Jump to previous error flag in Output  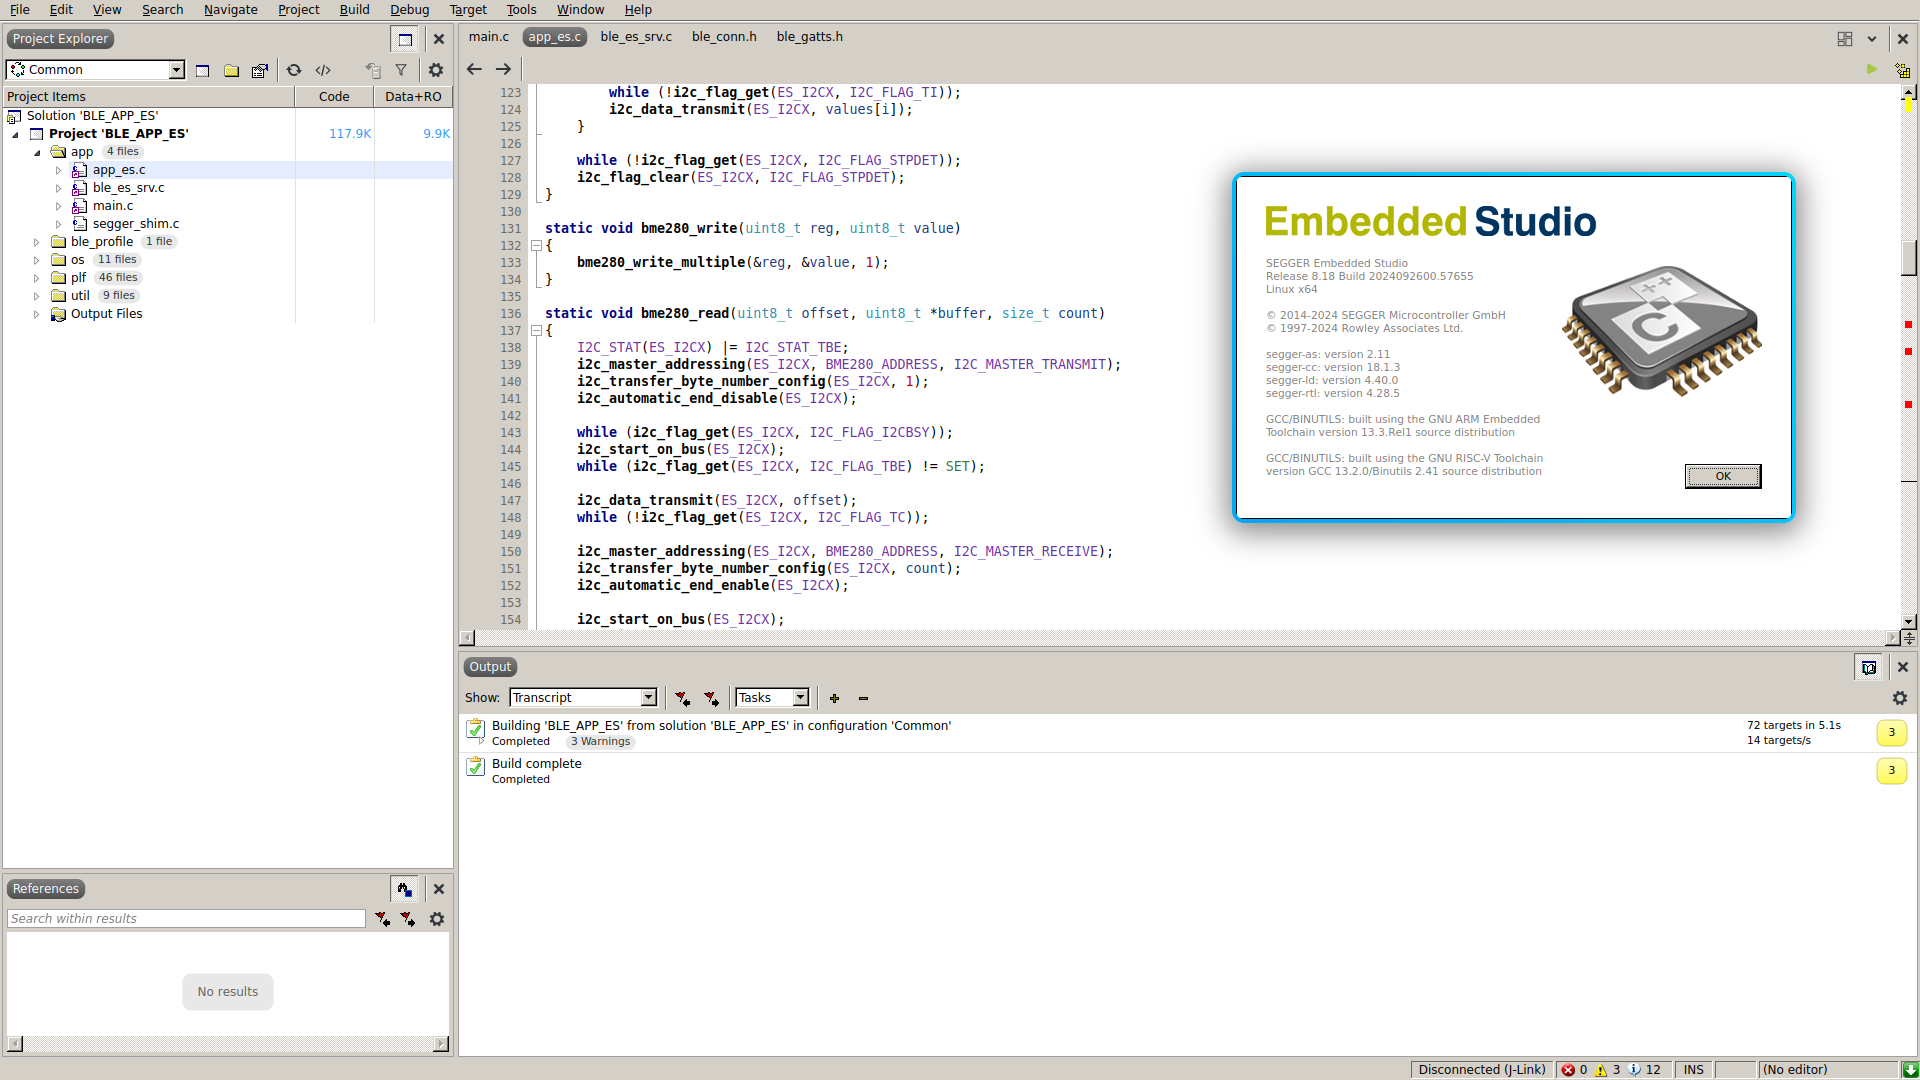682,698
